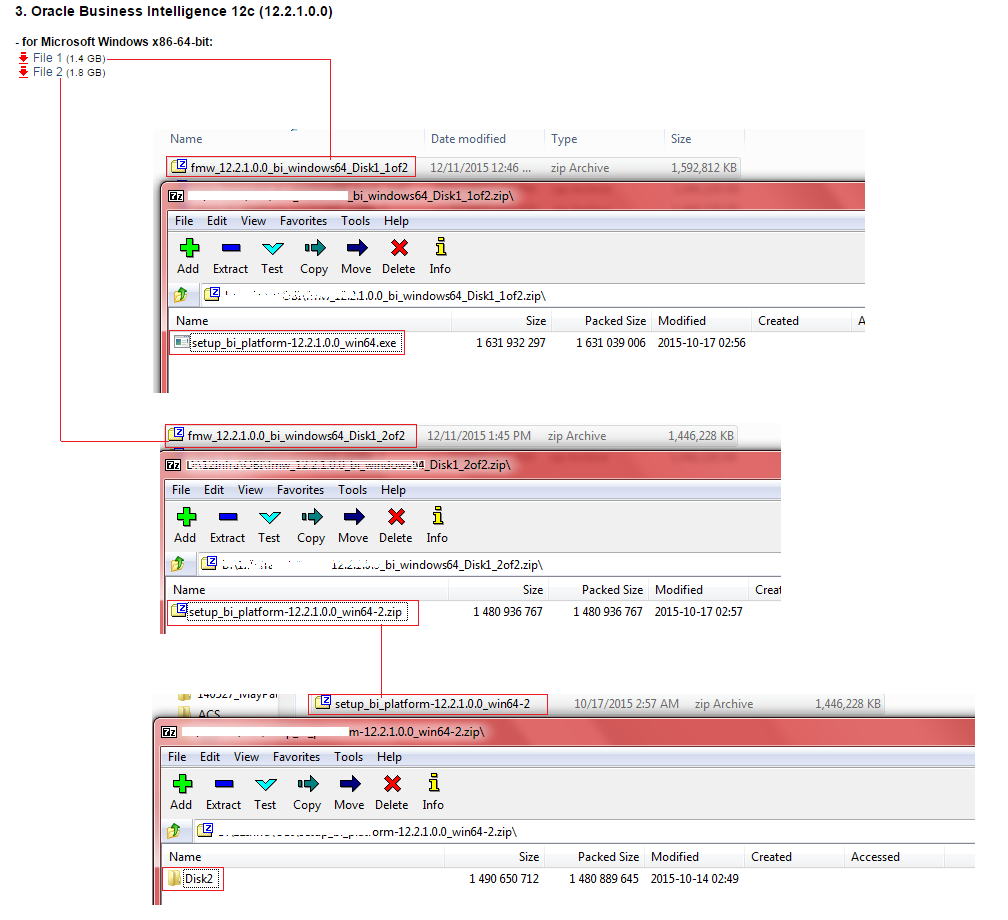
Task: Click Delete icon in Disk1_2of2 window
Action: coord(397,517)
